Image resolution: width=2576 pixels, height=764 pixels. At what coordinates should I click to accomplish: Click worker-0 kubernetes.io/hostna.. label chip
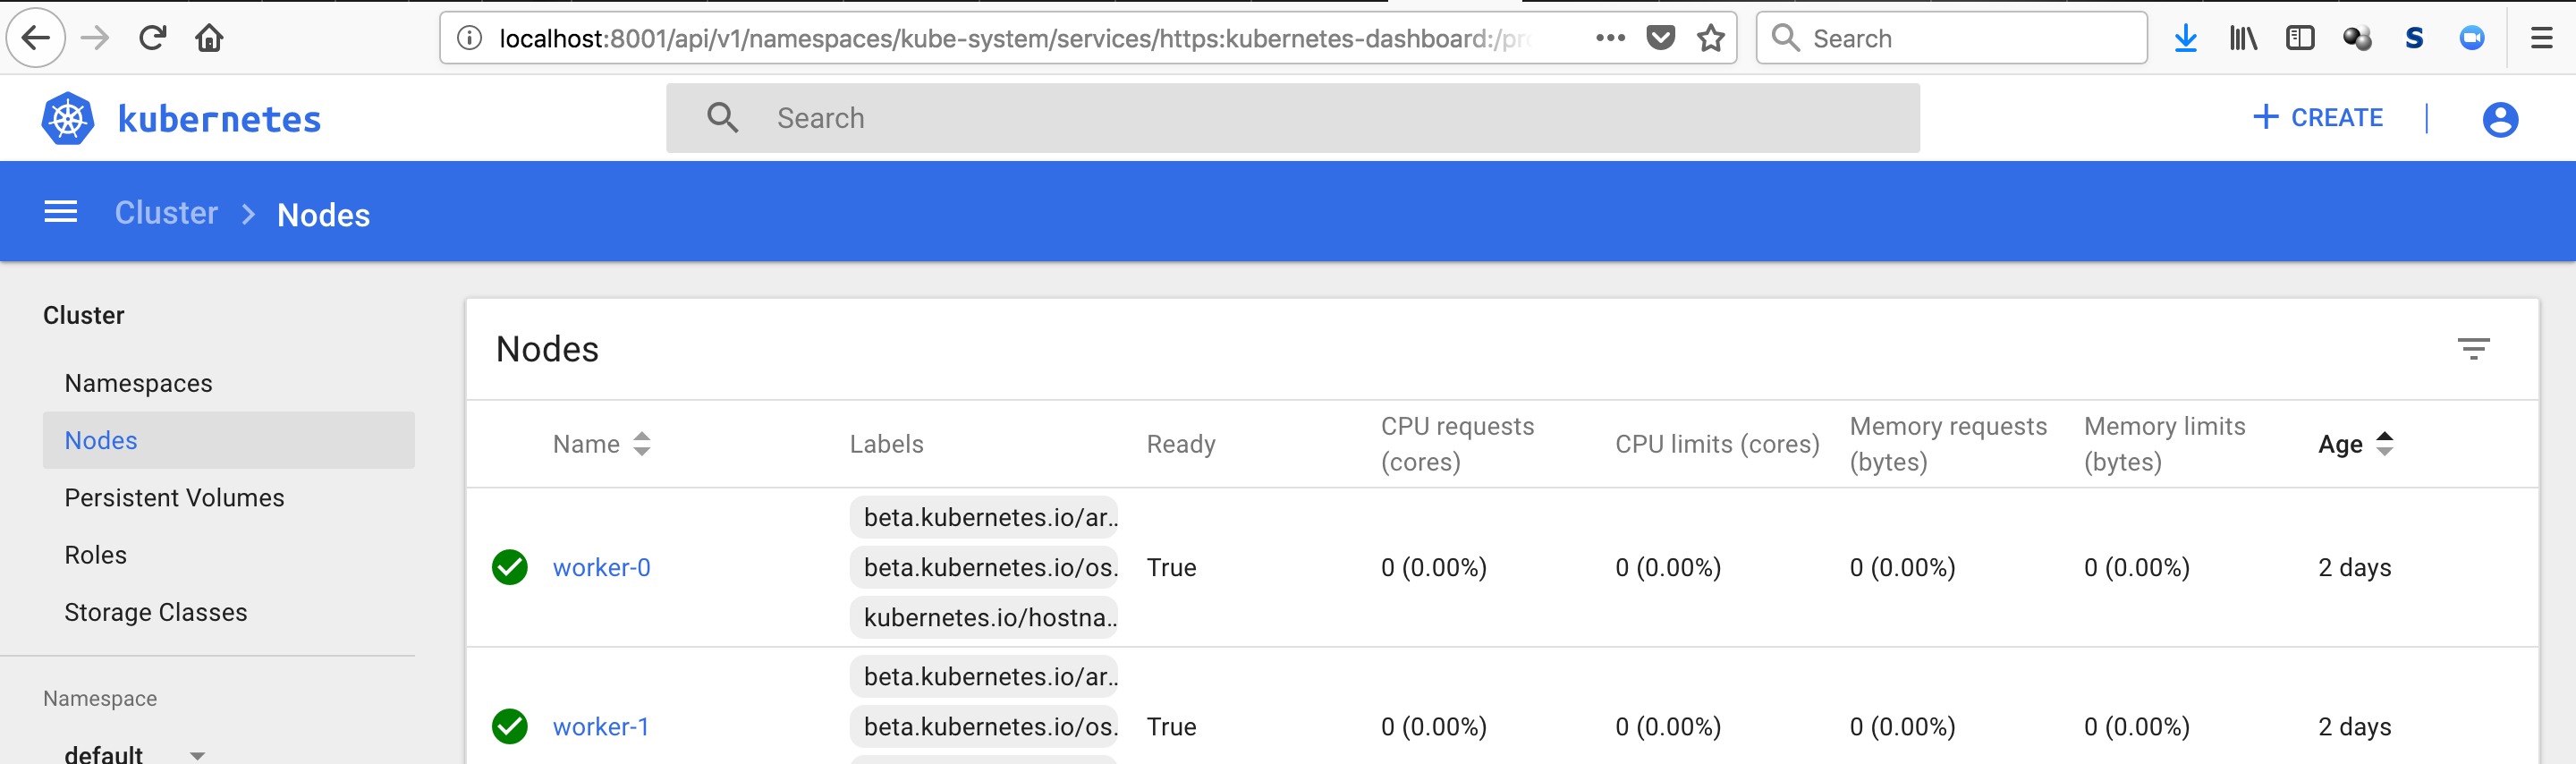(x=984, y=617)
